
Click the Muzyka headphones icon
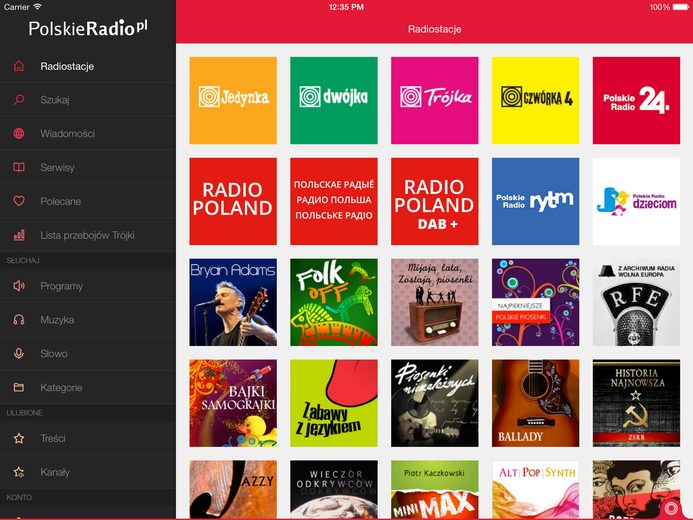click(19, 320)
